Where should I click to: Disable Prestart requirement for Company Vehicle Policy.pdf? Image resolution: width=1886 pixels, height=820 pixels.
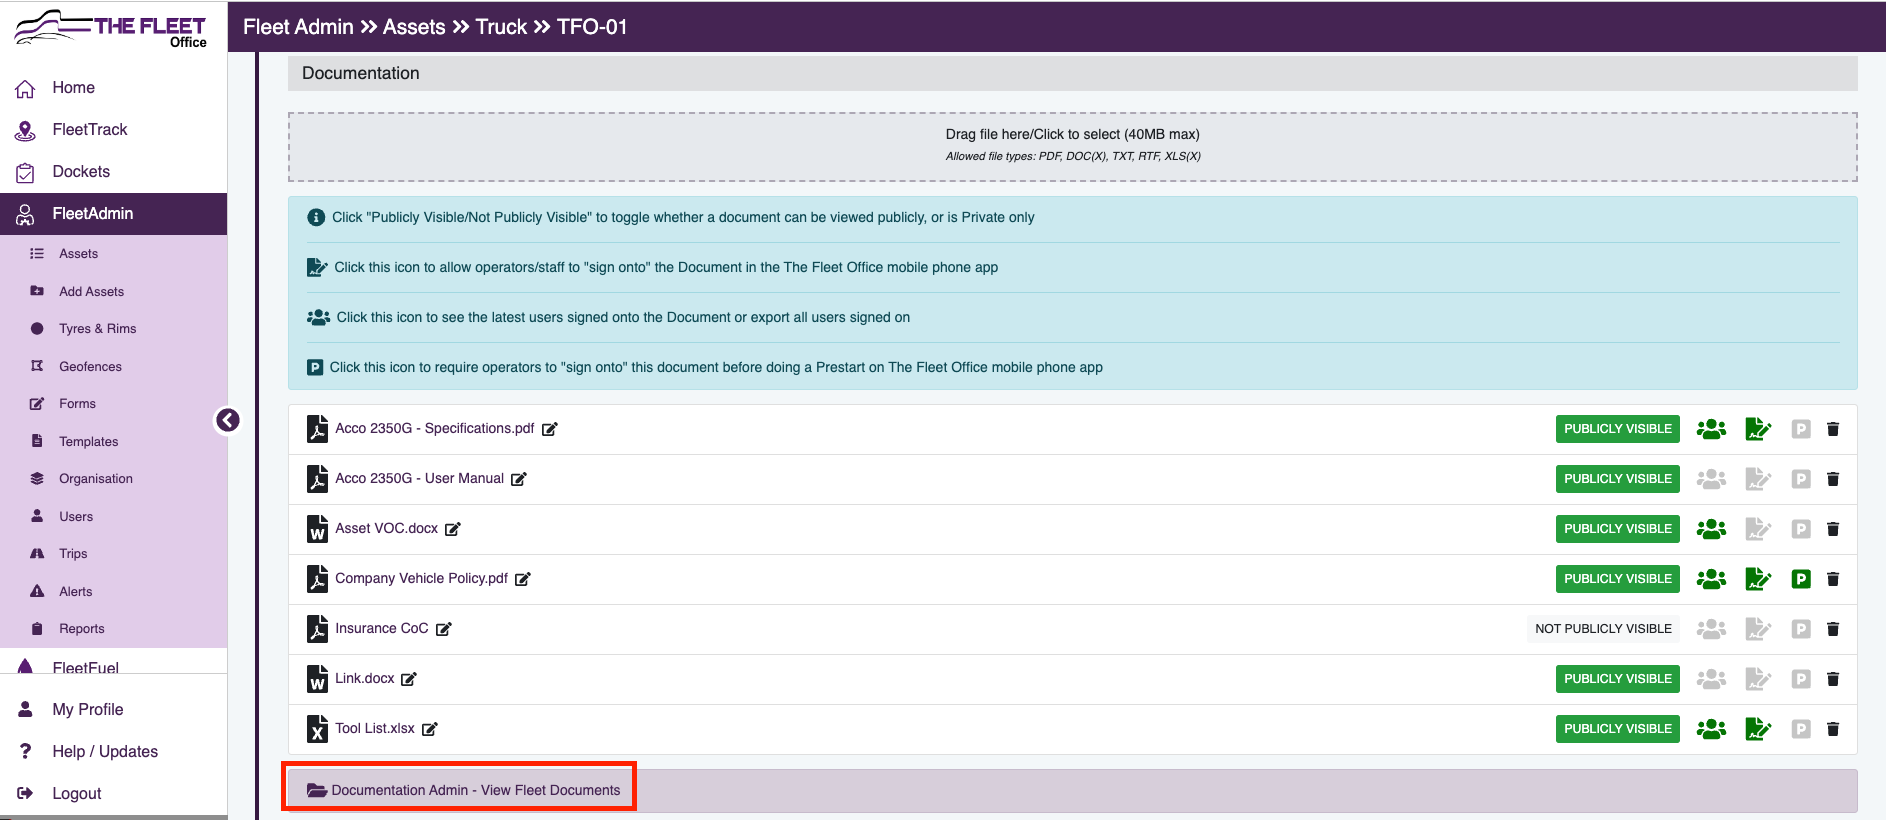point(1801,579)
